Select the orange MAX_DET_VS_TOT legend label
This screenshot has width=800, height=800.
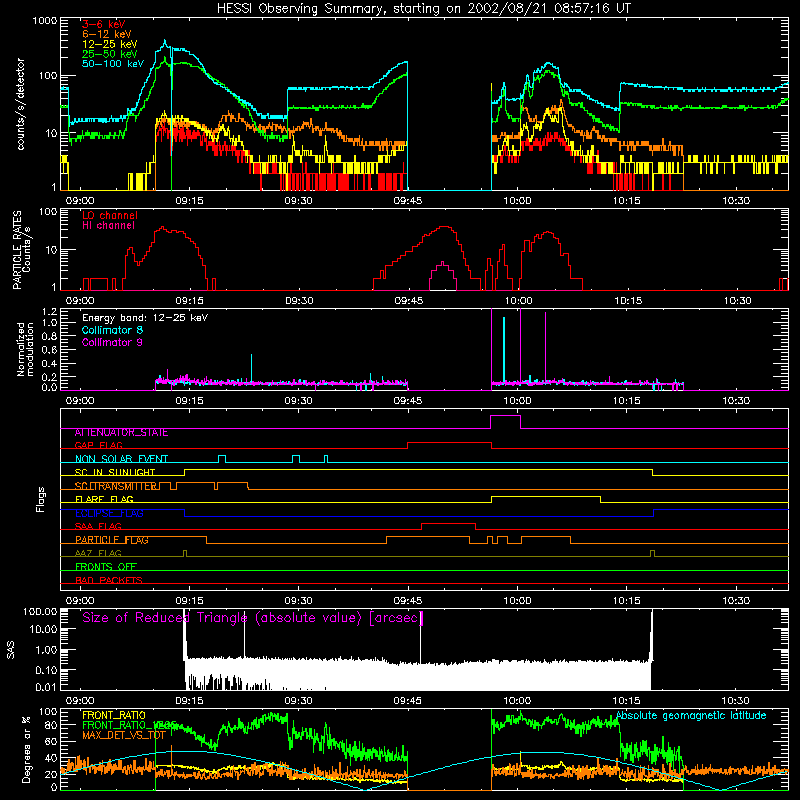click(x=124, y=735)
